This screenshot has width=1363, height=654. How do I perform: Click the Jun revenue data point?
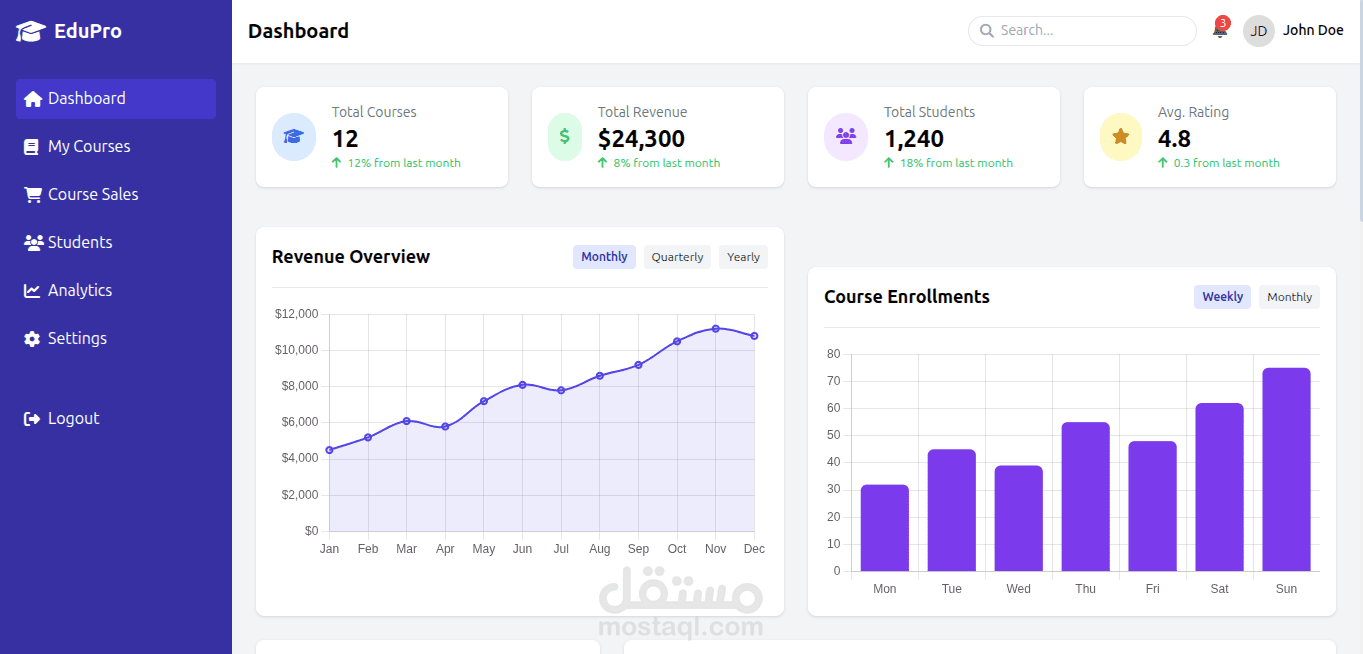523,385
